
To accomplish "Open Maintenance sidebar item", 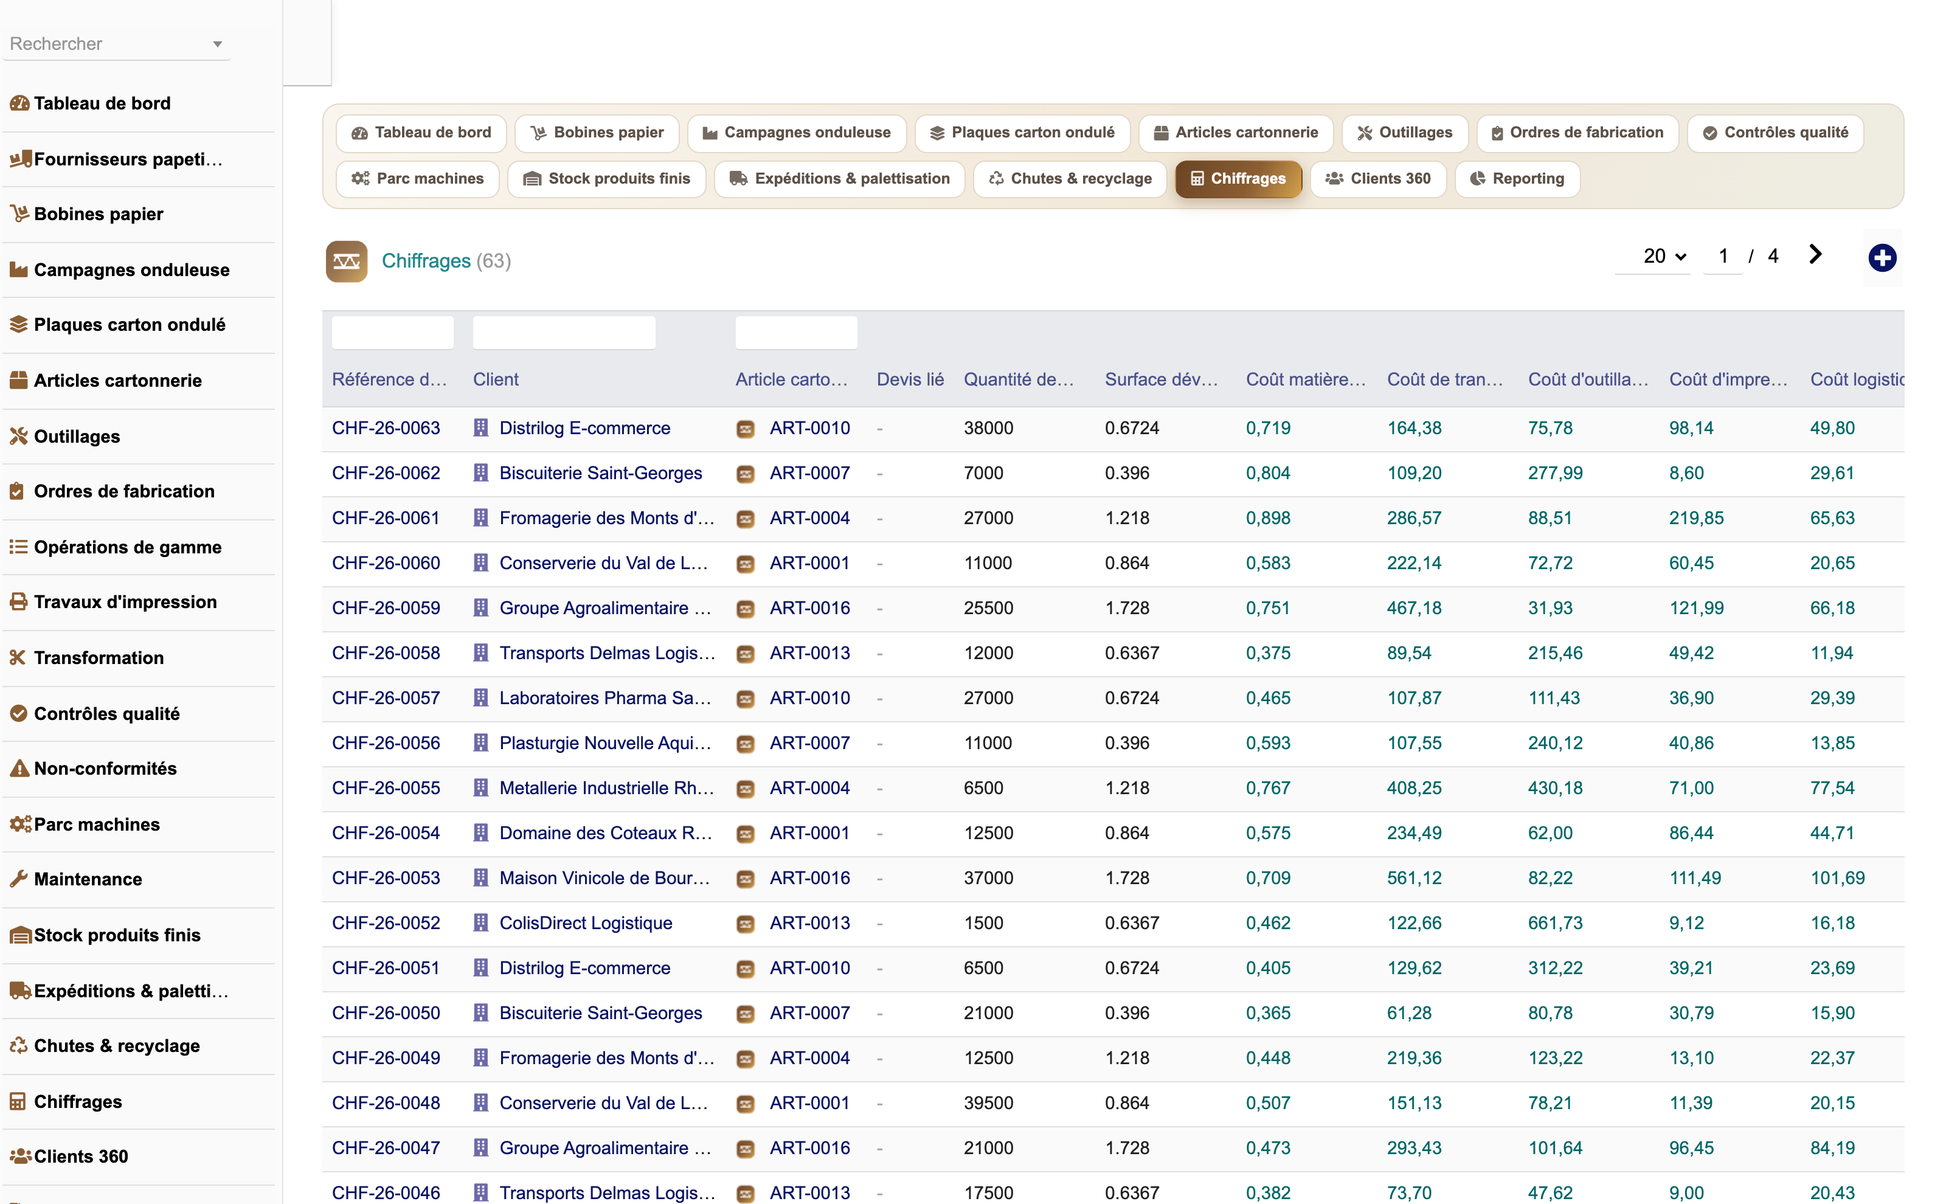I will coord(138,880).
